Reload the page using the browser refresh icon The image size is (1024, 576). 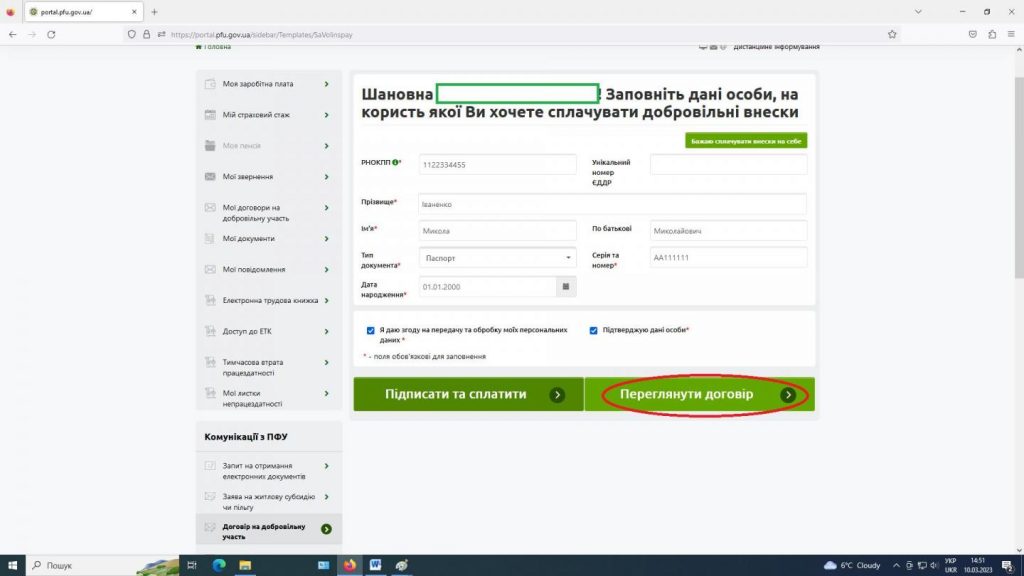pos(51,34)
